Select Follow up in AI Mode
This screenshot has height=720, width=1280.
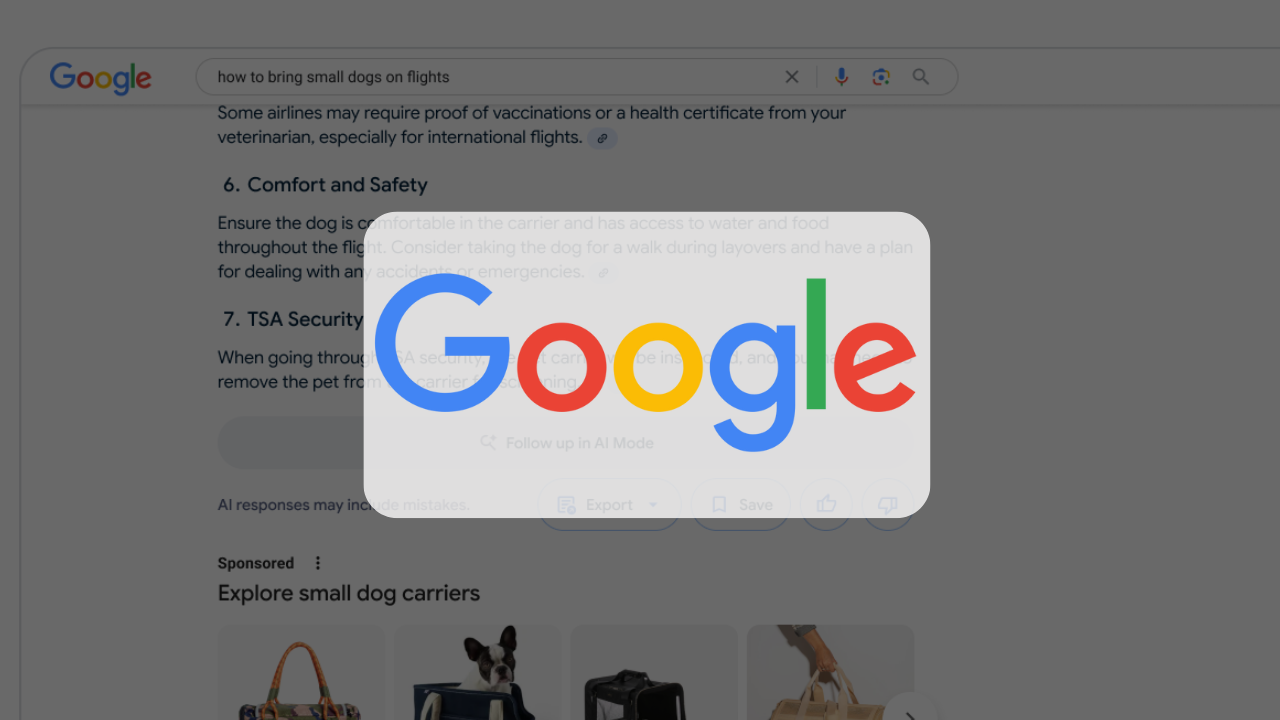(566, 443)
